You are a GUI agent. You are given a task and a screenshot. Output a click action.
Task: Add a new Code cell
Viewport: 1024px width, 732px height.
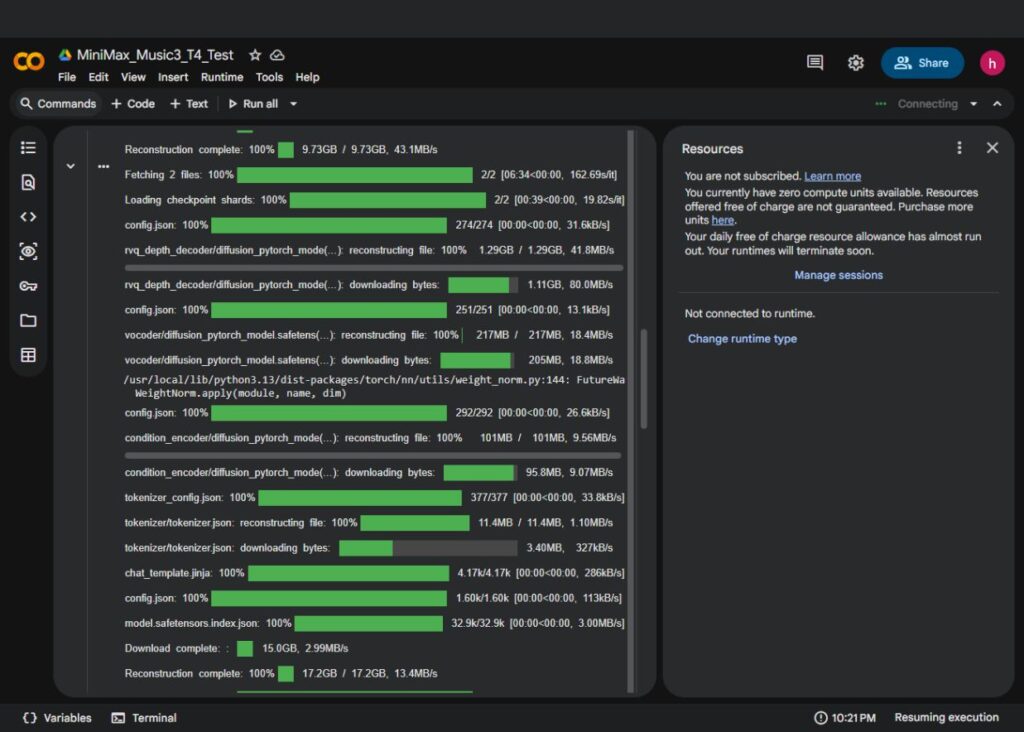pyautogui.click(x=133, y=104)
